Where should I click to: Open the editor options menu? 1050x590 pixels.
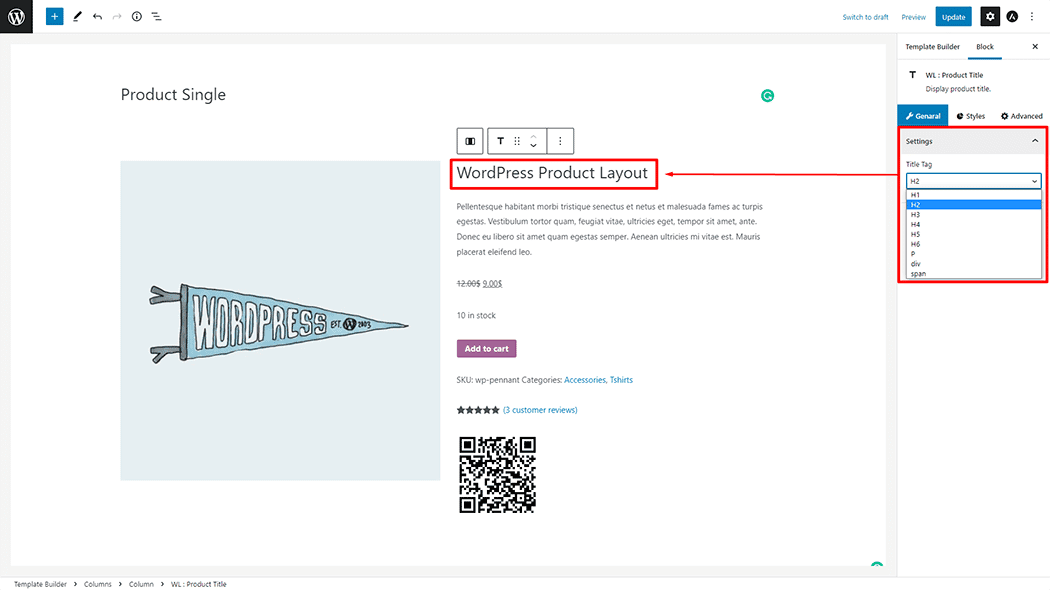1032,17
